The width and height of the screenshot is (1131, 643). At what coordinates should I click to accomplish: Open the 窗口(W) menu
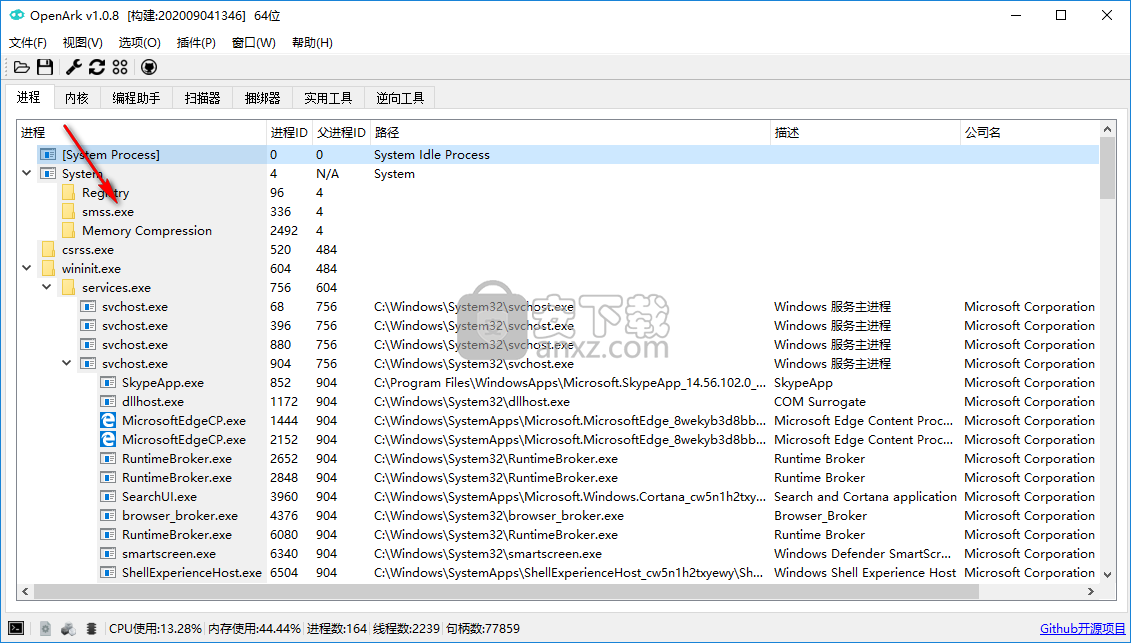point(254,43)
